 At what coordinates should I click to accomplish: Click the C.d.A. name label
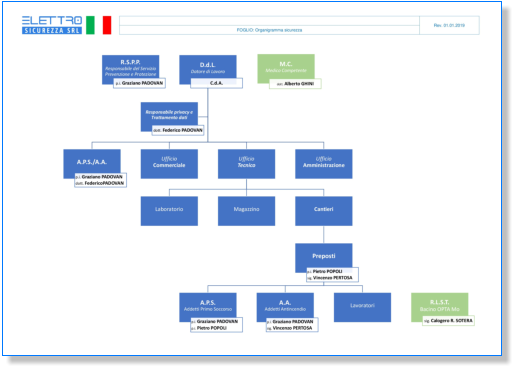point(216,83)
